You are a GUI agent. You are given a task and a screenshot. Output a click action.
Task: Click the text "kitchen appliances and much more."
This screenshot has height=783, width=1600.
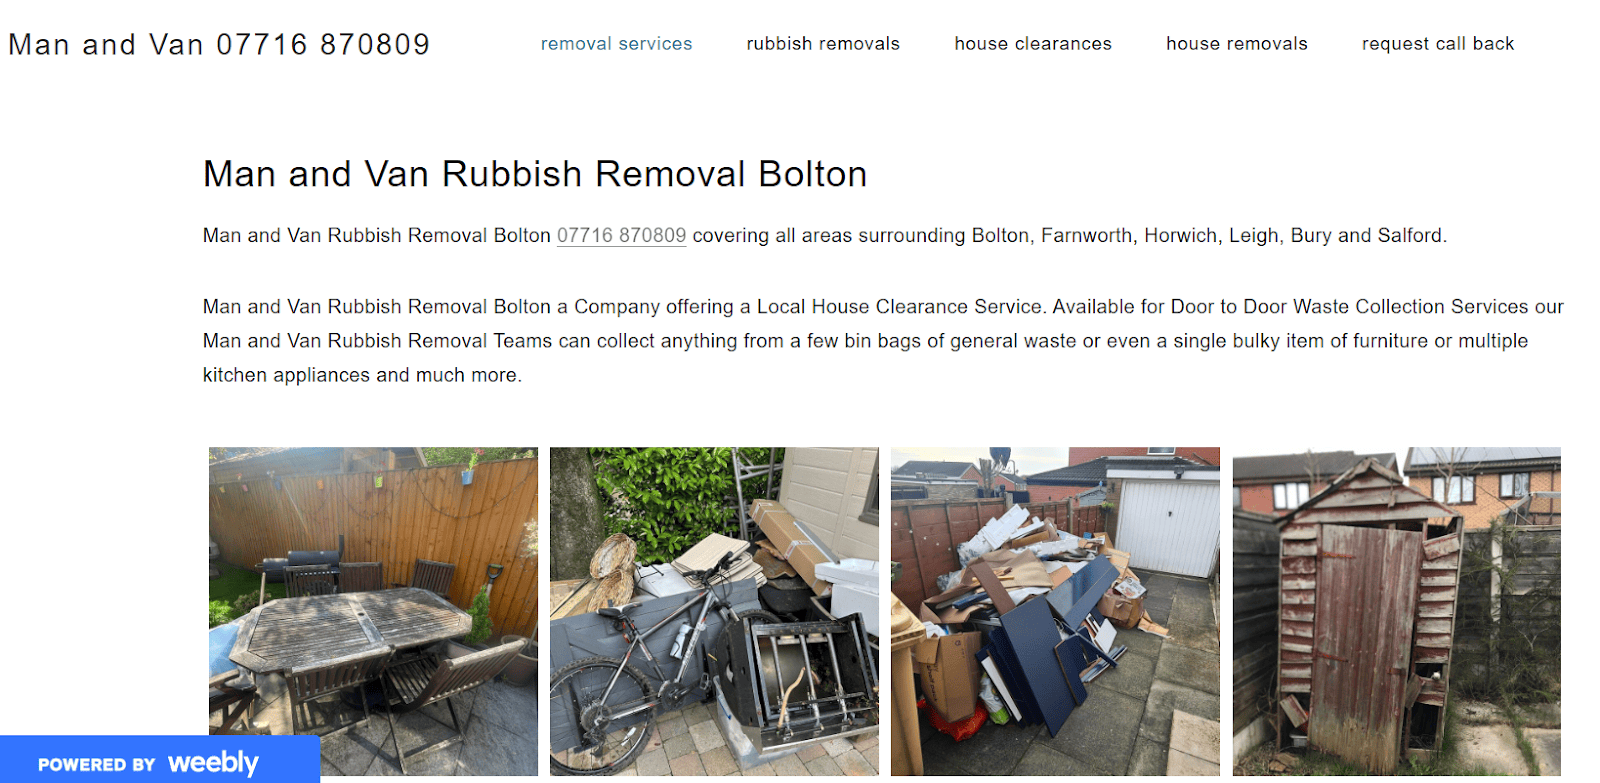click(x=362, y=375)
